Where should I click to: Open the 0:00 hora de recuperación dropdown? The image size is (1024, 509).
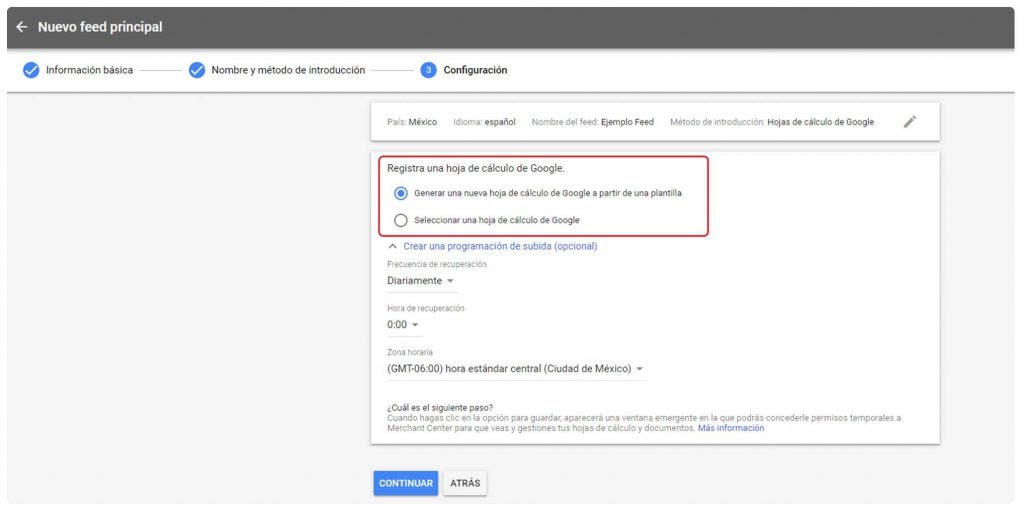(403, 325)
